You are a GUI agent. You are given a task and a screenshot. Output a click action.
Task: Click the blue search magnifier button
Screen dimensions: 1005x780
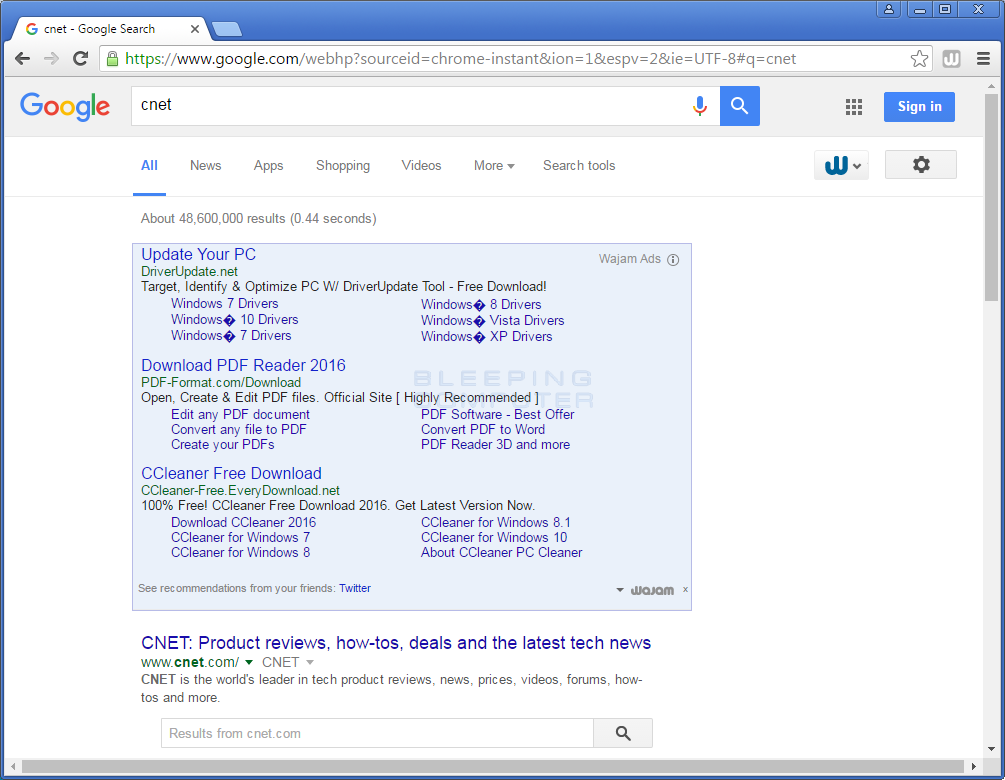coord(739,105)
